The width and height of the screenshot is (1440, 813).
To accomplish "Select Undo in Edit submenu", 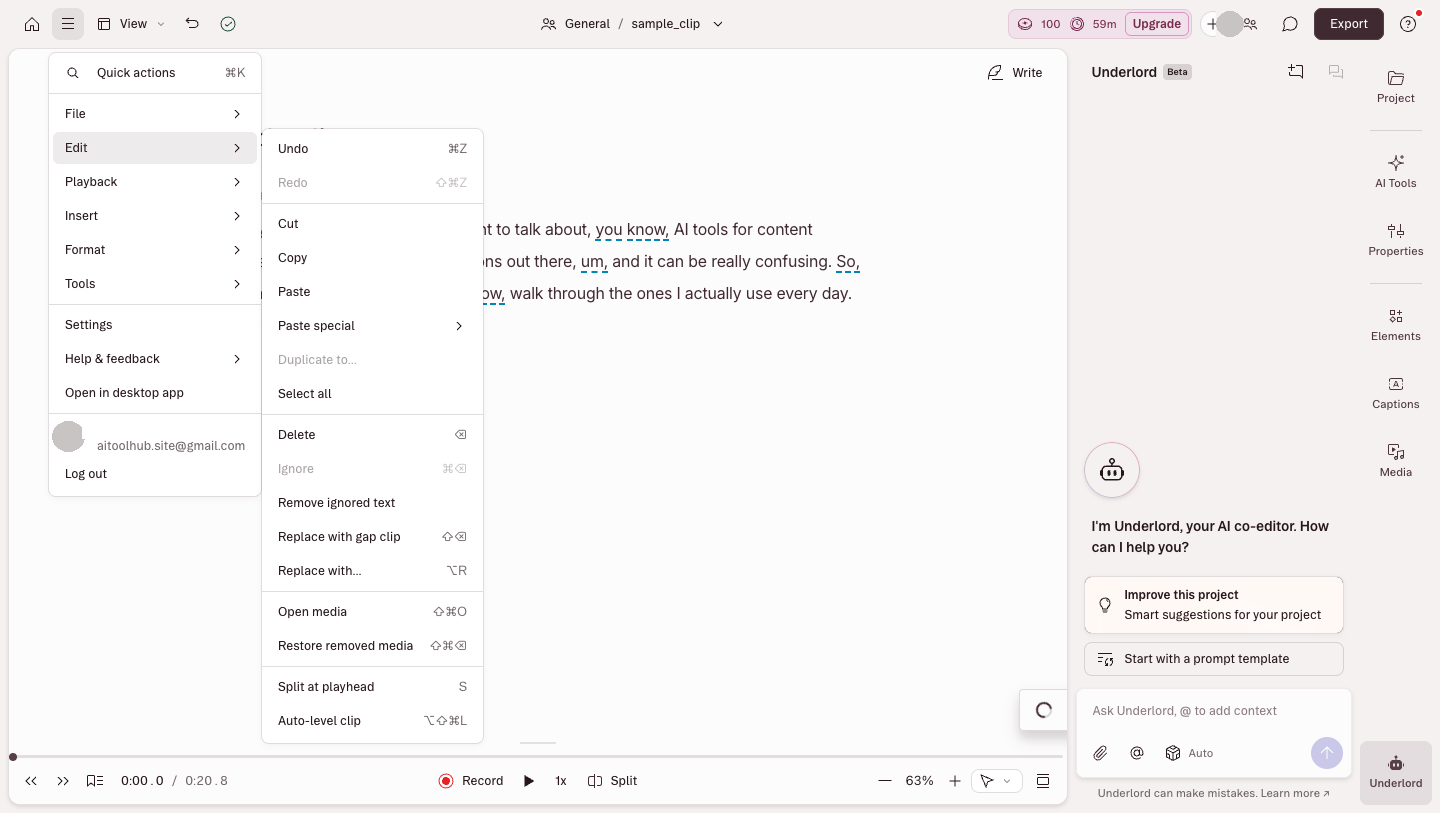I will [x=372, y=149].
